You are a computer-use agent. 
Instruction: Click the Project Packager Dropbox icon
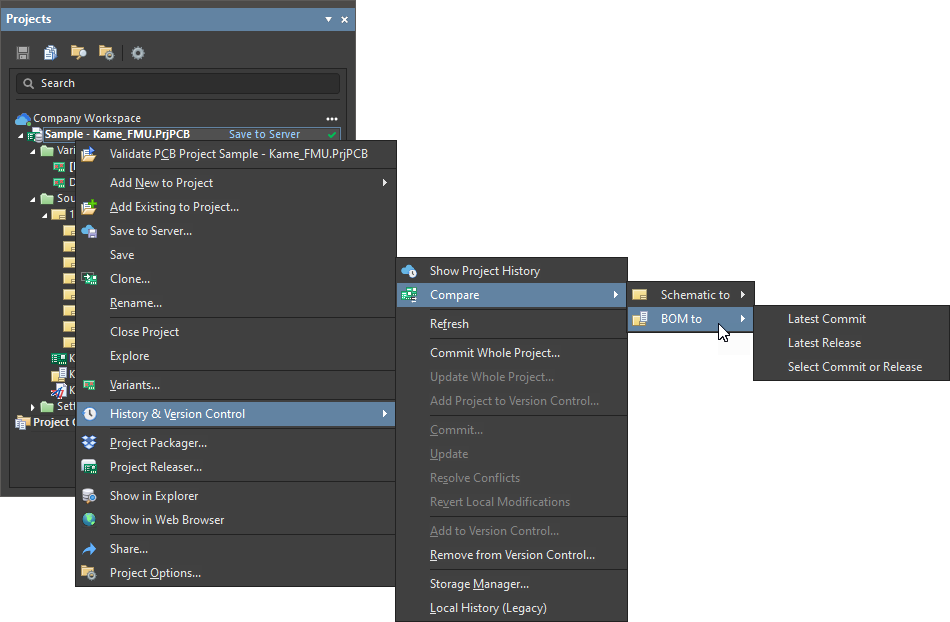[x=89, y=443]
